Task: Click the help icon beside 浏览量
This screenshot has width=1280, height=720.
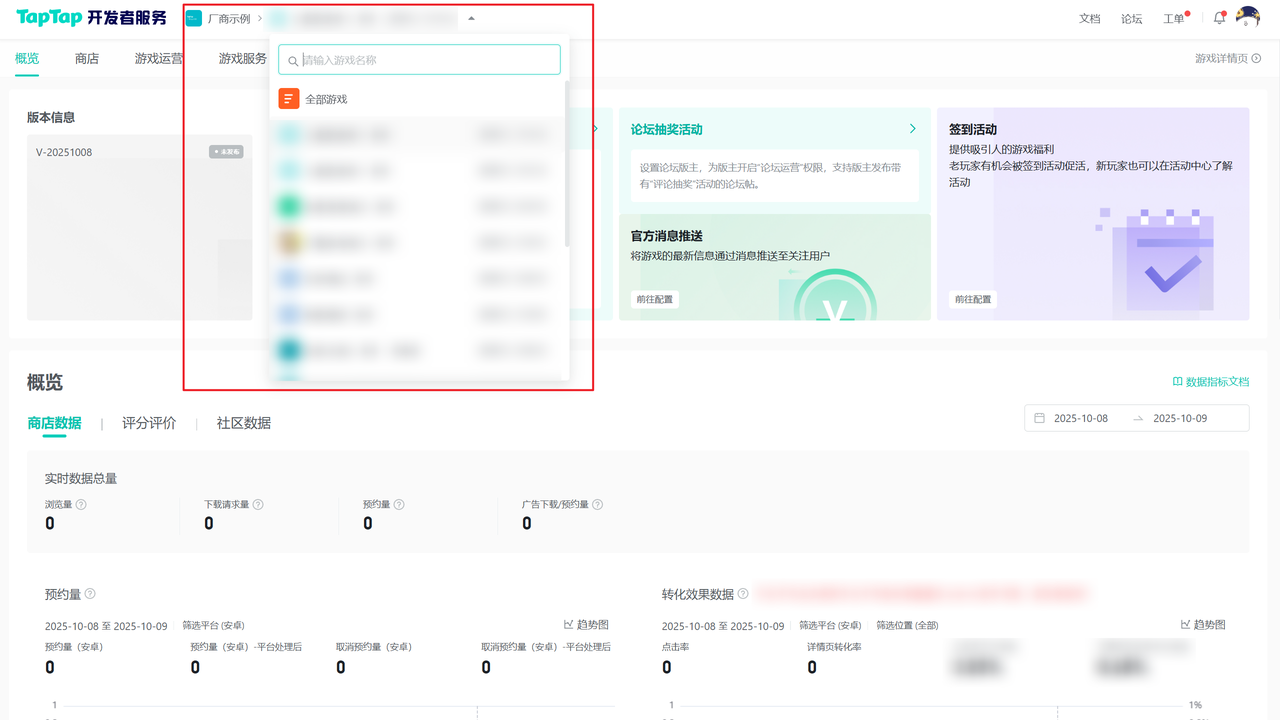Action: (81, 505)
